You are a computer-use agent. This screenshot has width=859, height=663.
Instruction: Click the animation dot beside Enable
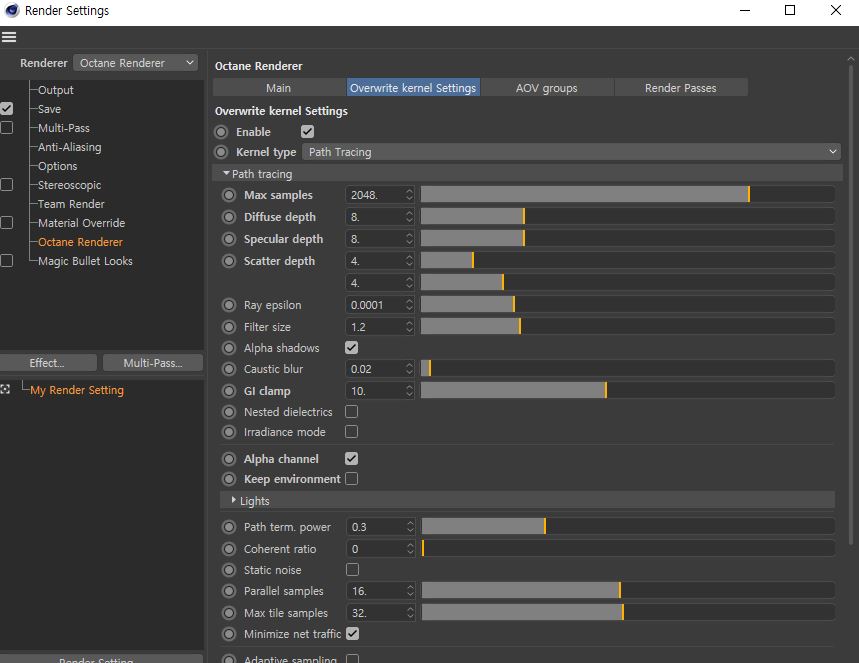point(221,132)
